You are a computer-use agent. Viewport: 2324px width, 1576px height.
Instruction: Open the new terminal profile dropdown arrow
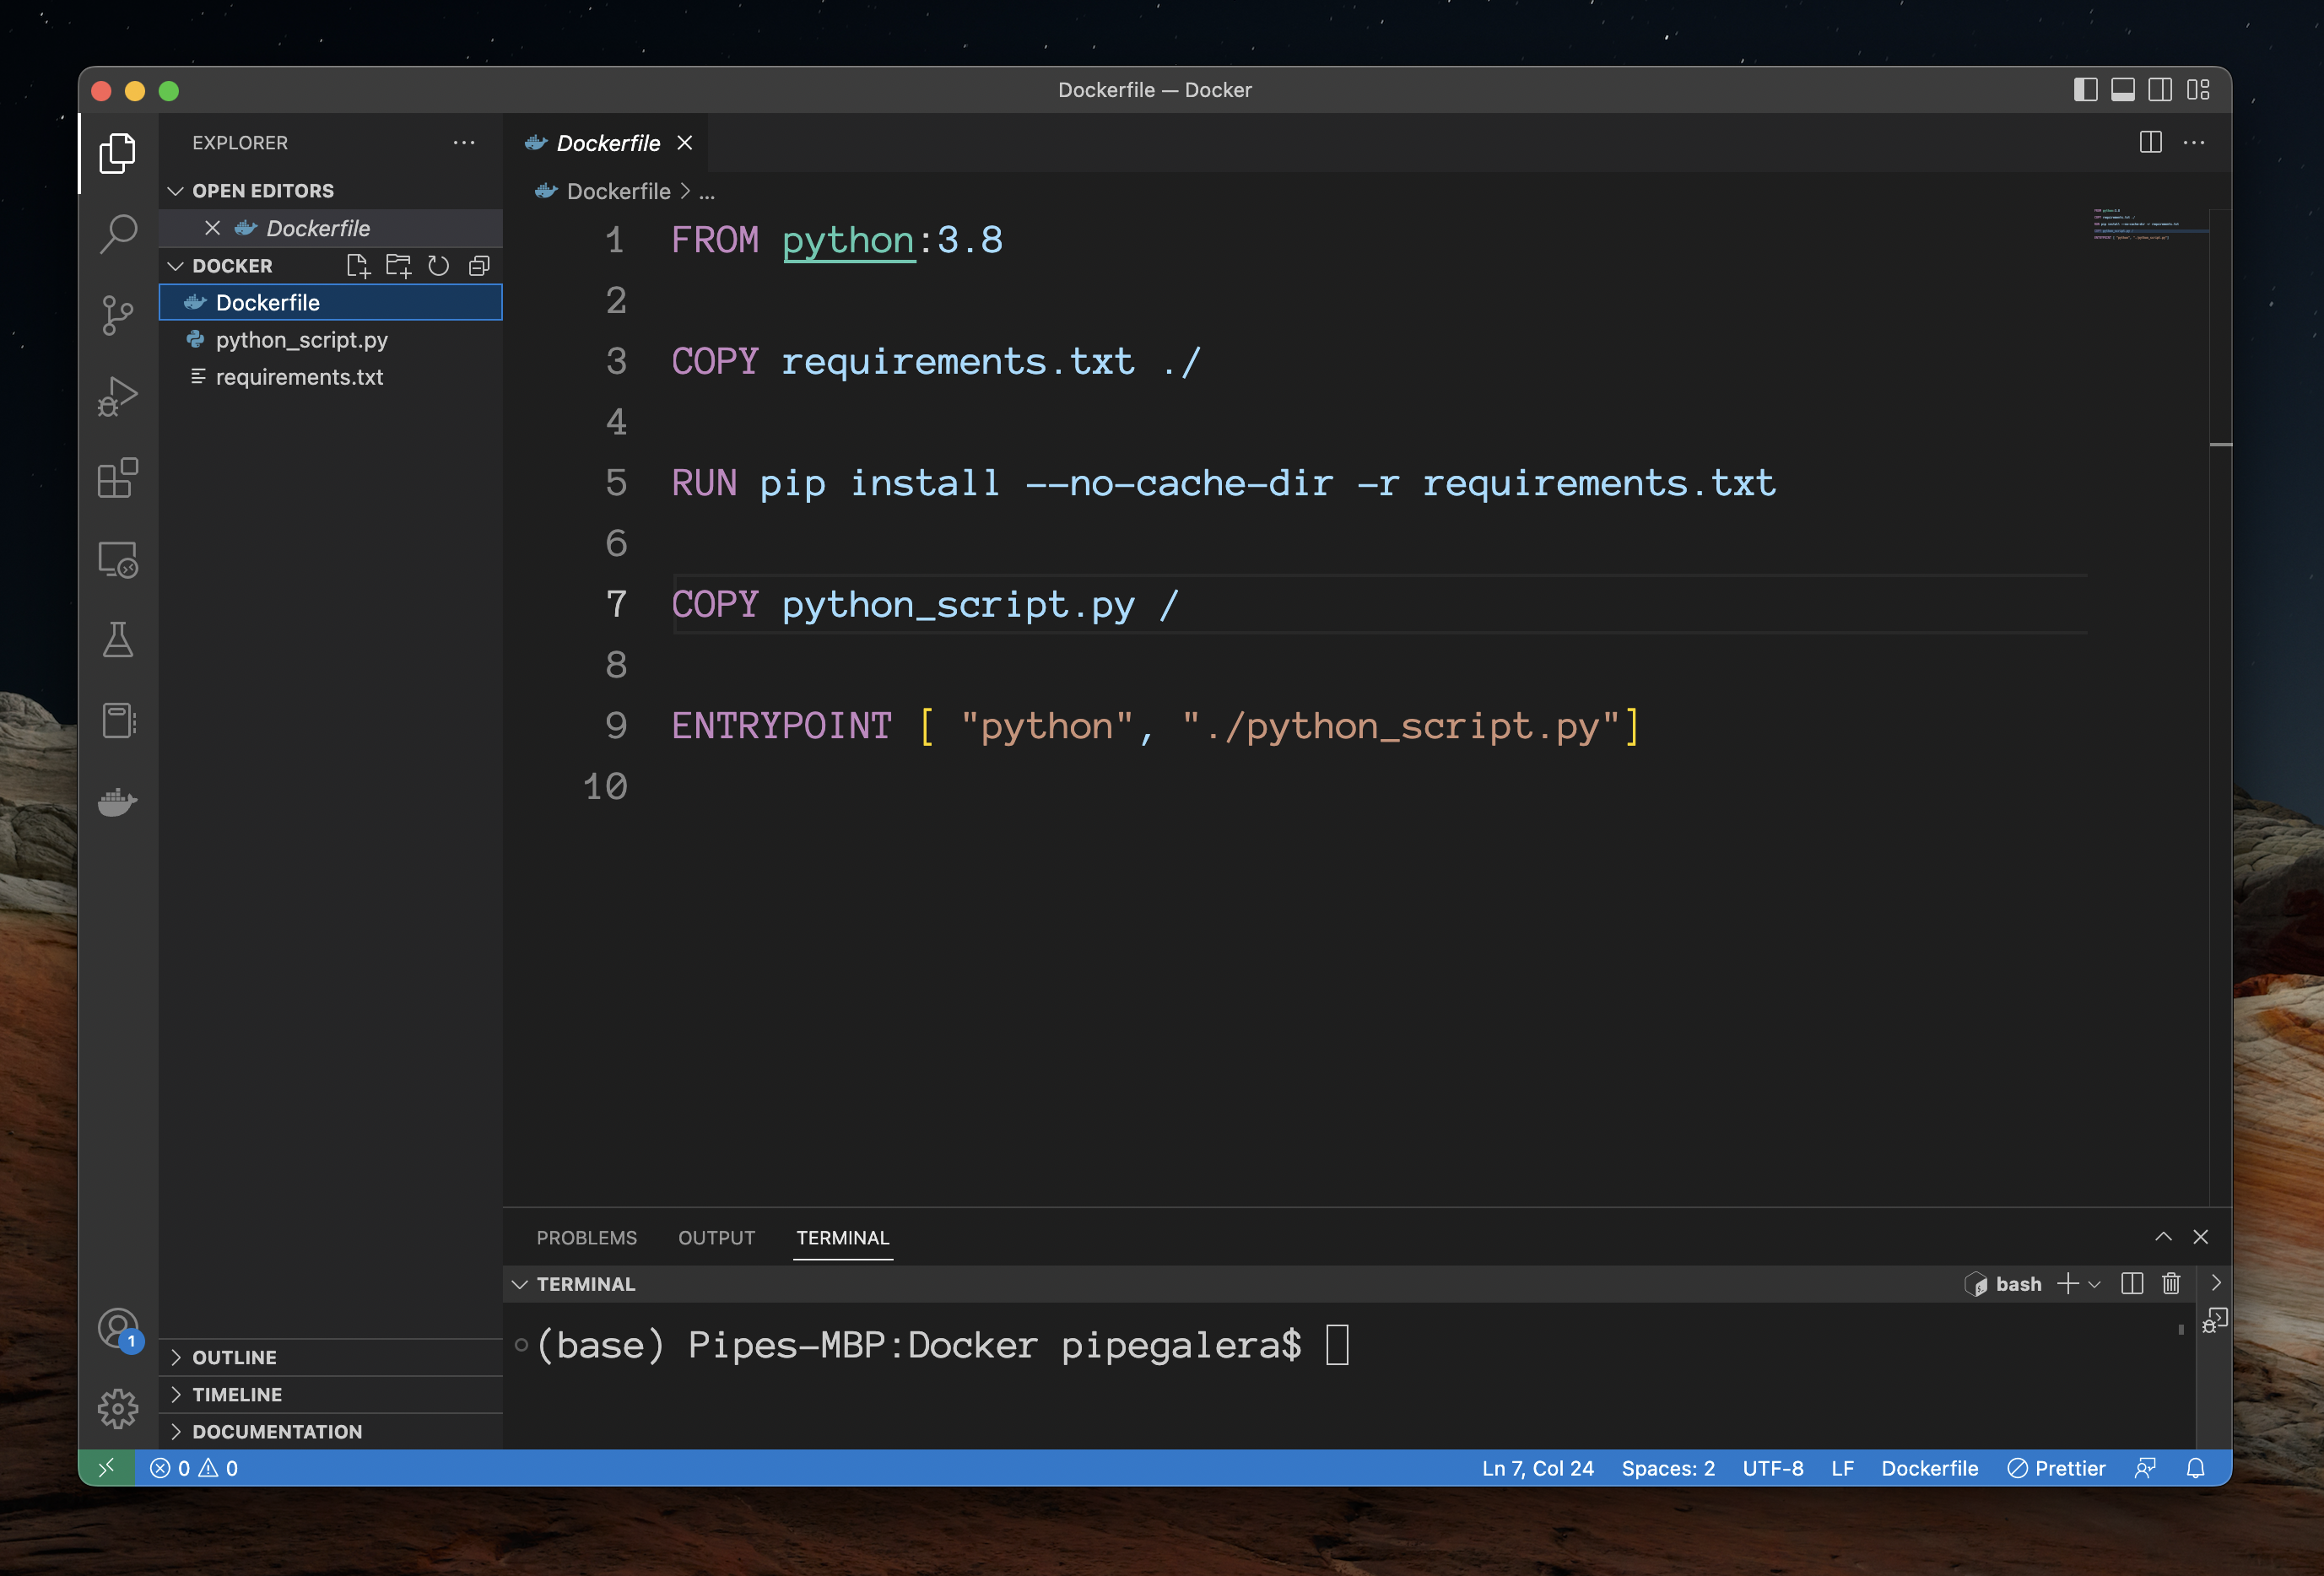pyautogui.click(x=2095, y=1284)
